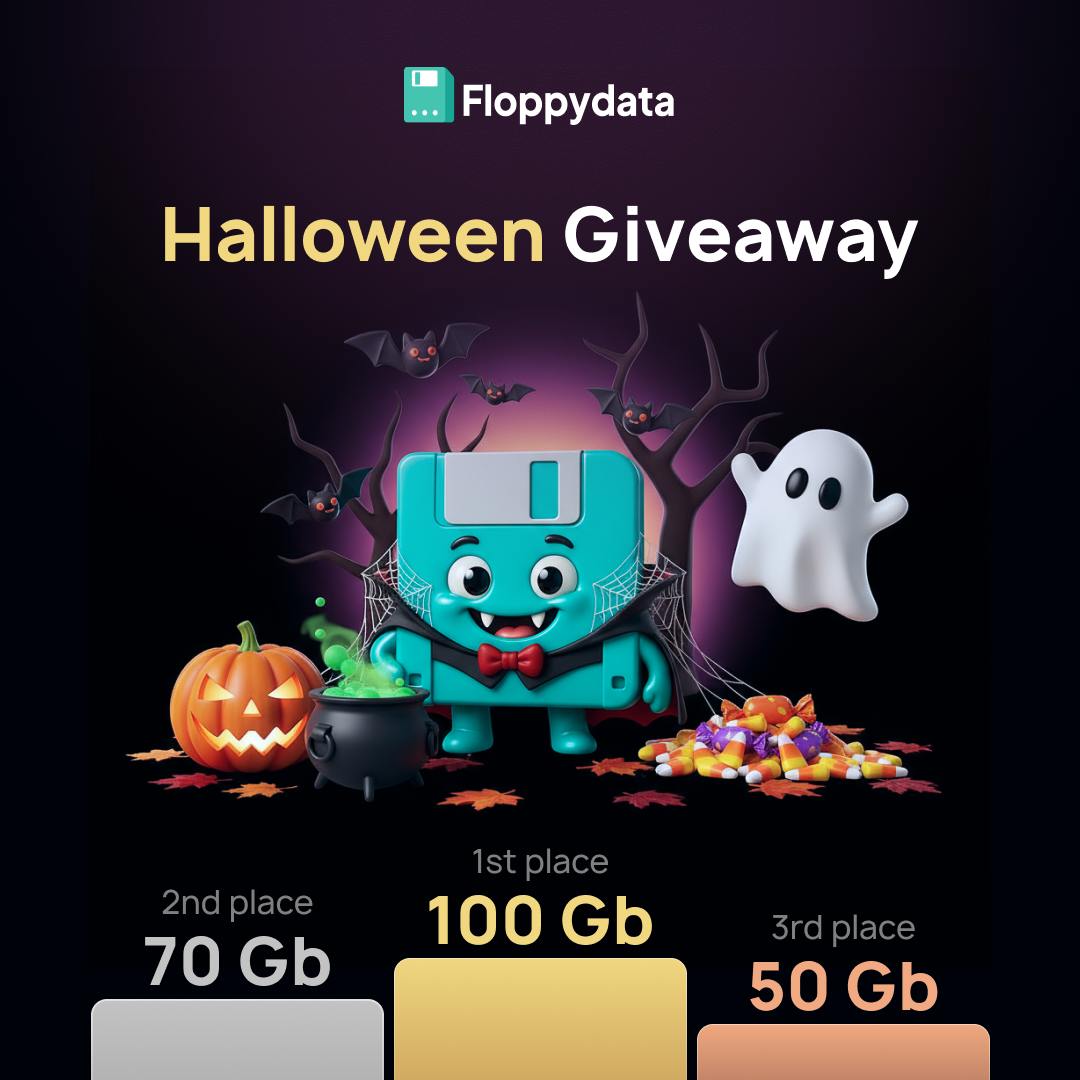Click the 1st place label
The height and width of the screenshot is (1080, 1080).
pyautogui.click(x=540, y=862)
